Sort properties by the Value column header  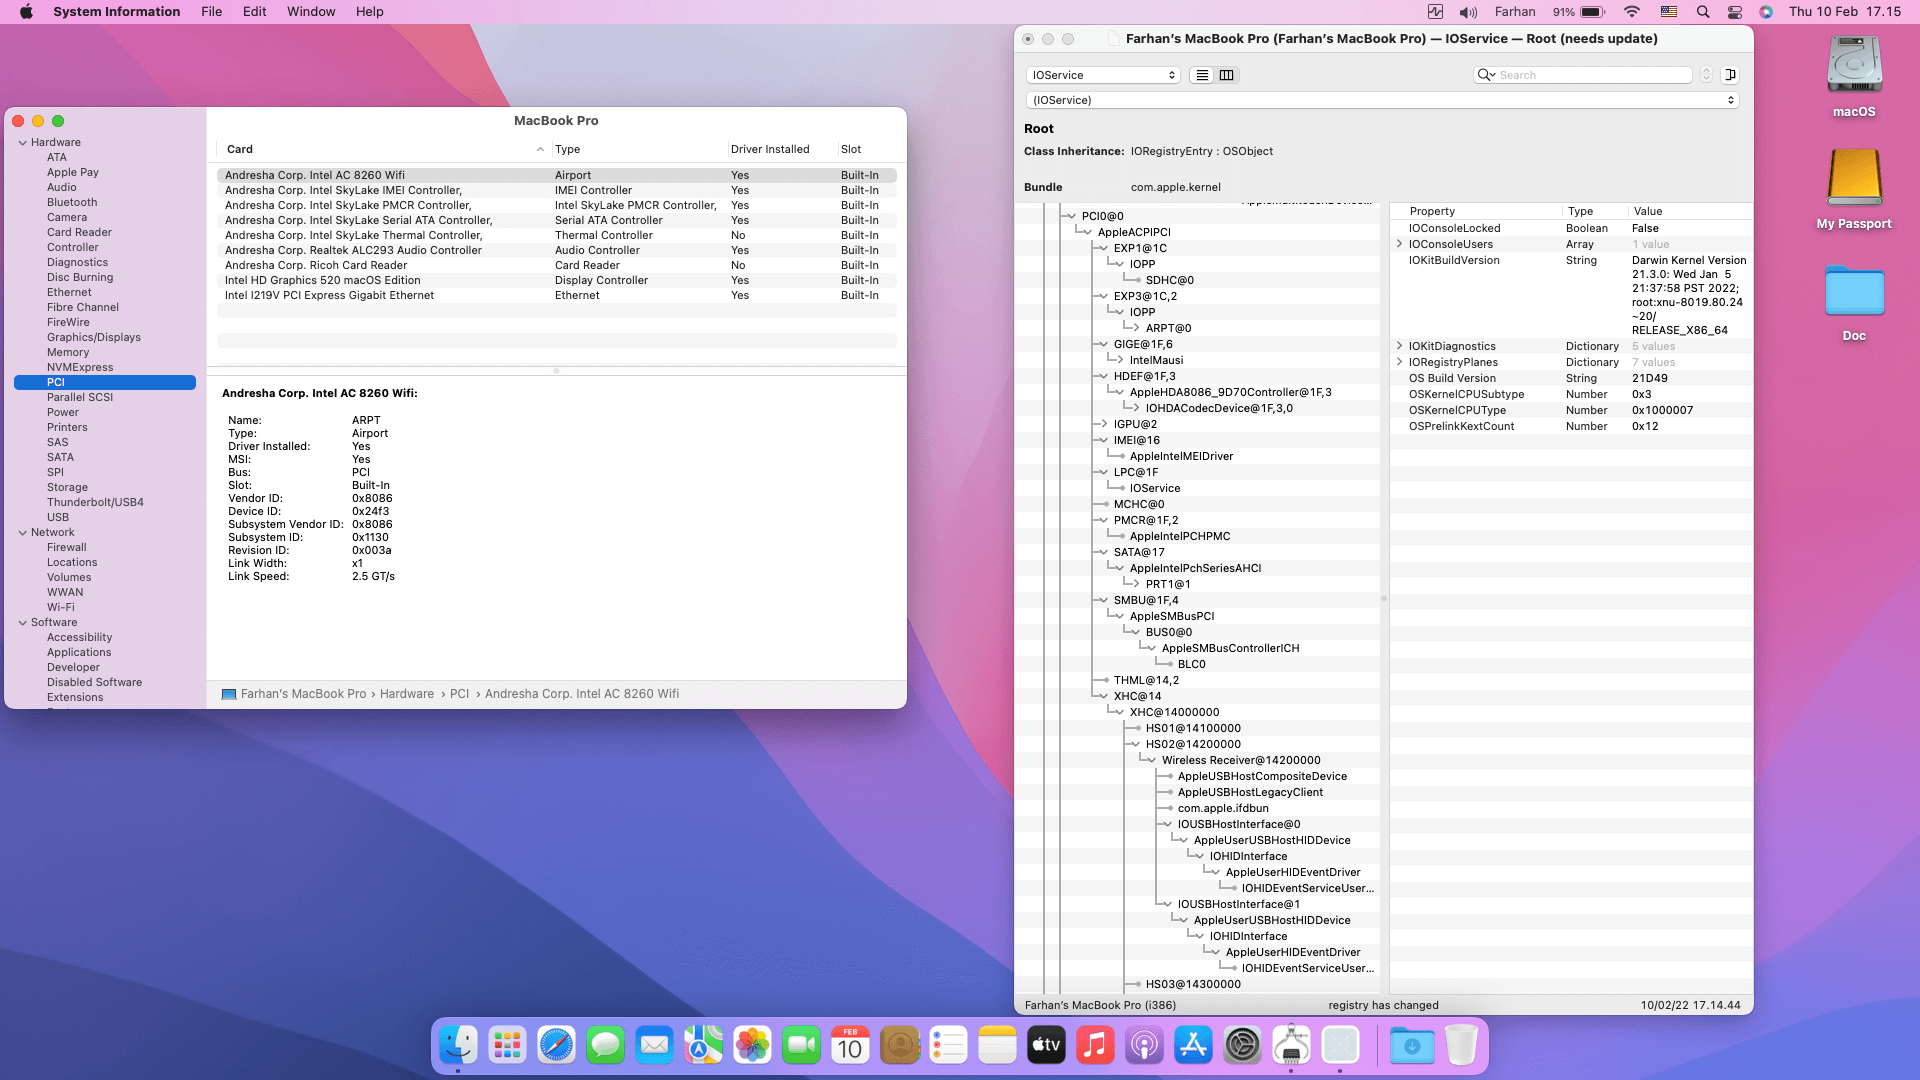(1690, 211)
